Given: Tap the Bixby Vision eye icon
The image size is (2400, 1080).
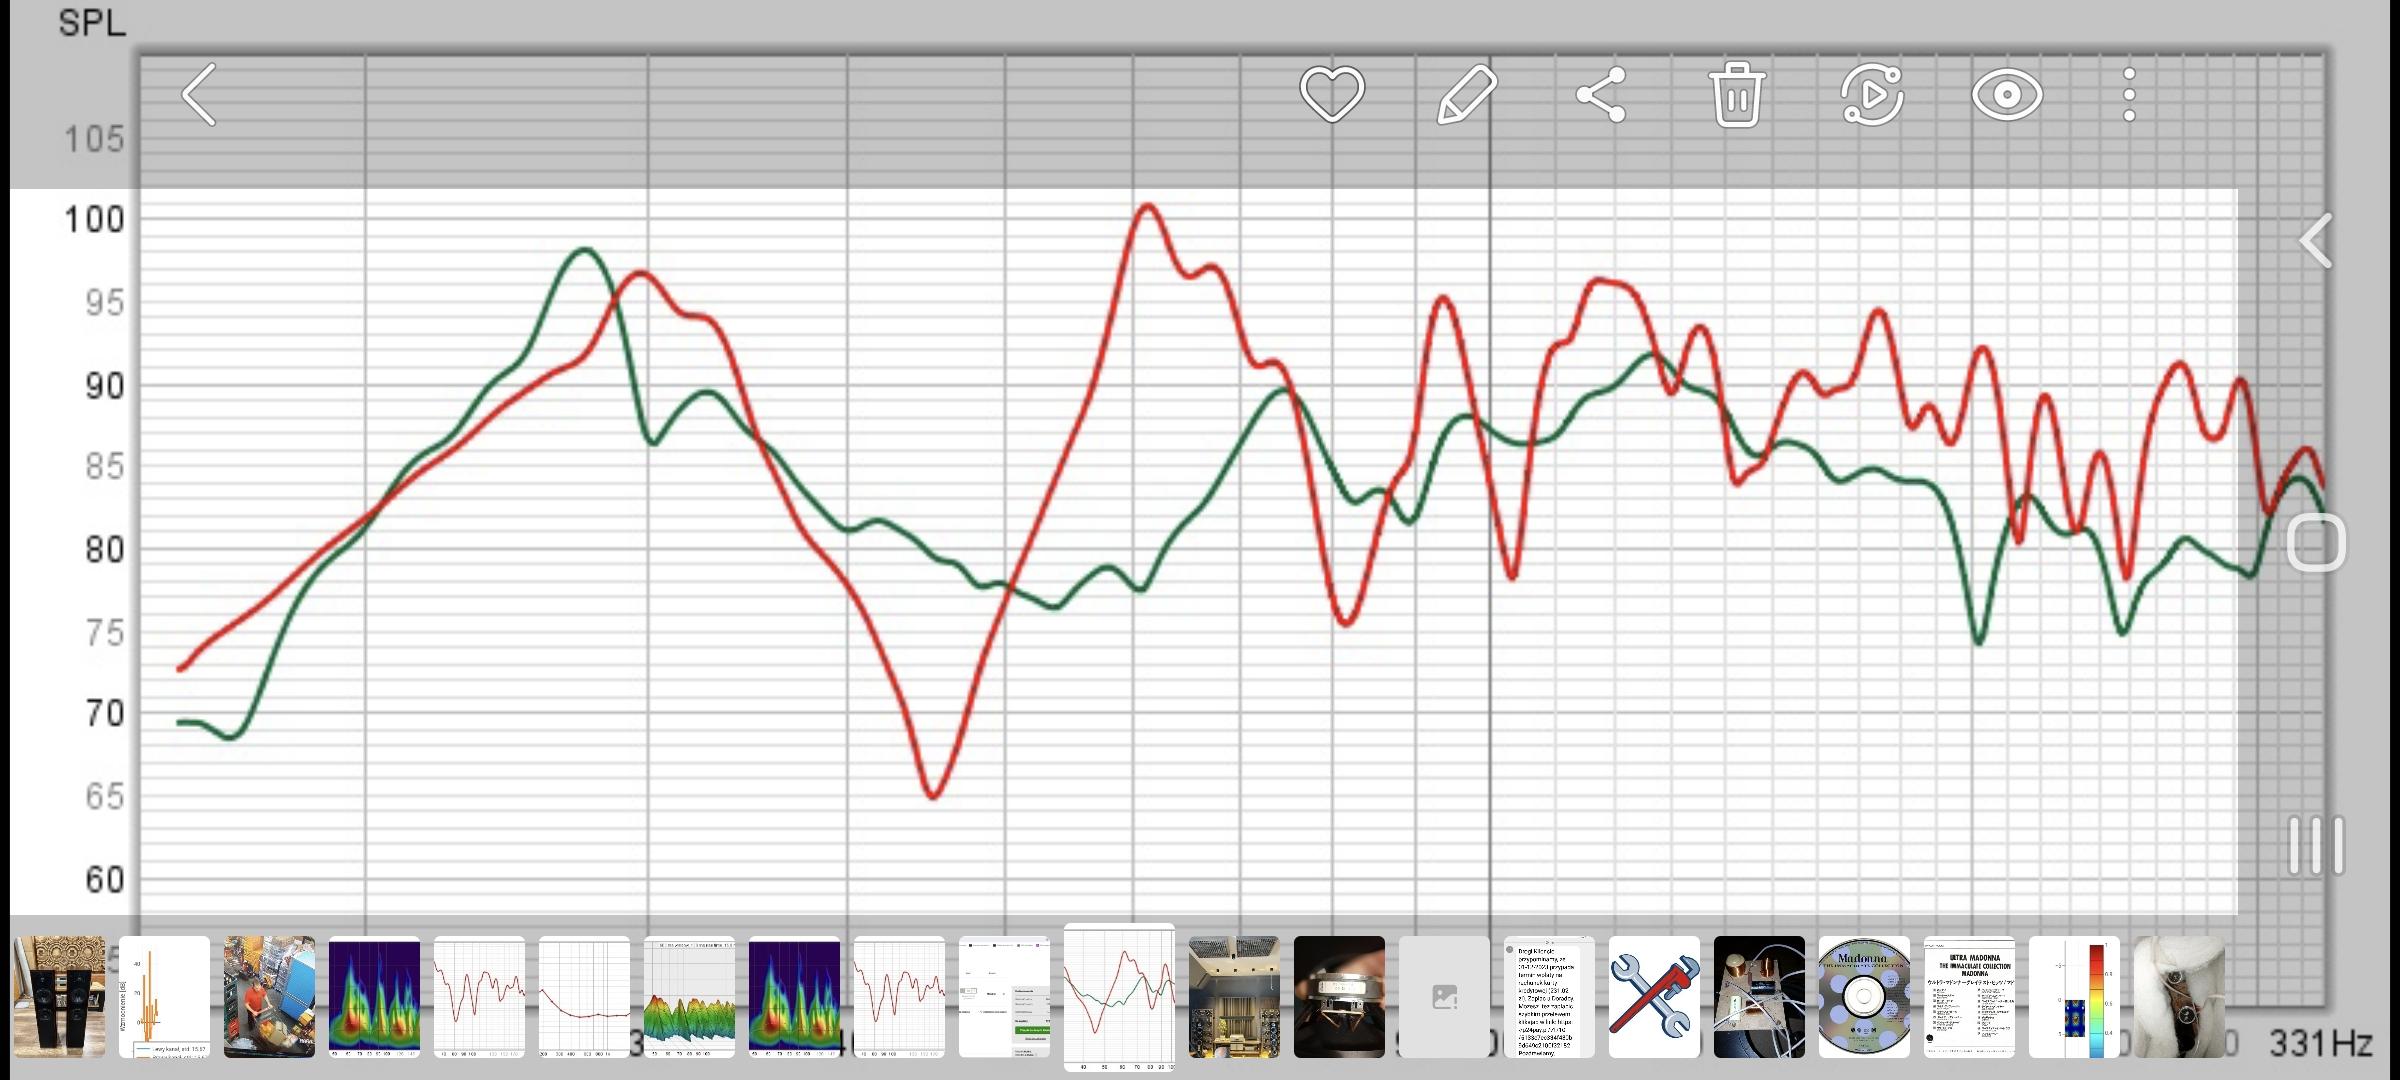Looking at the screenshot, I should (2007, 95).
